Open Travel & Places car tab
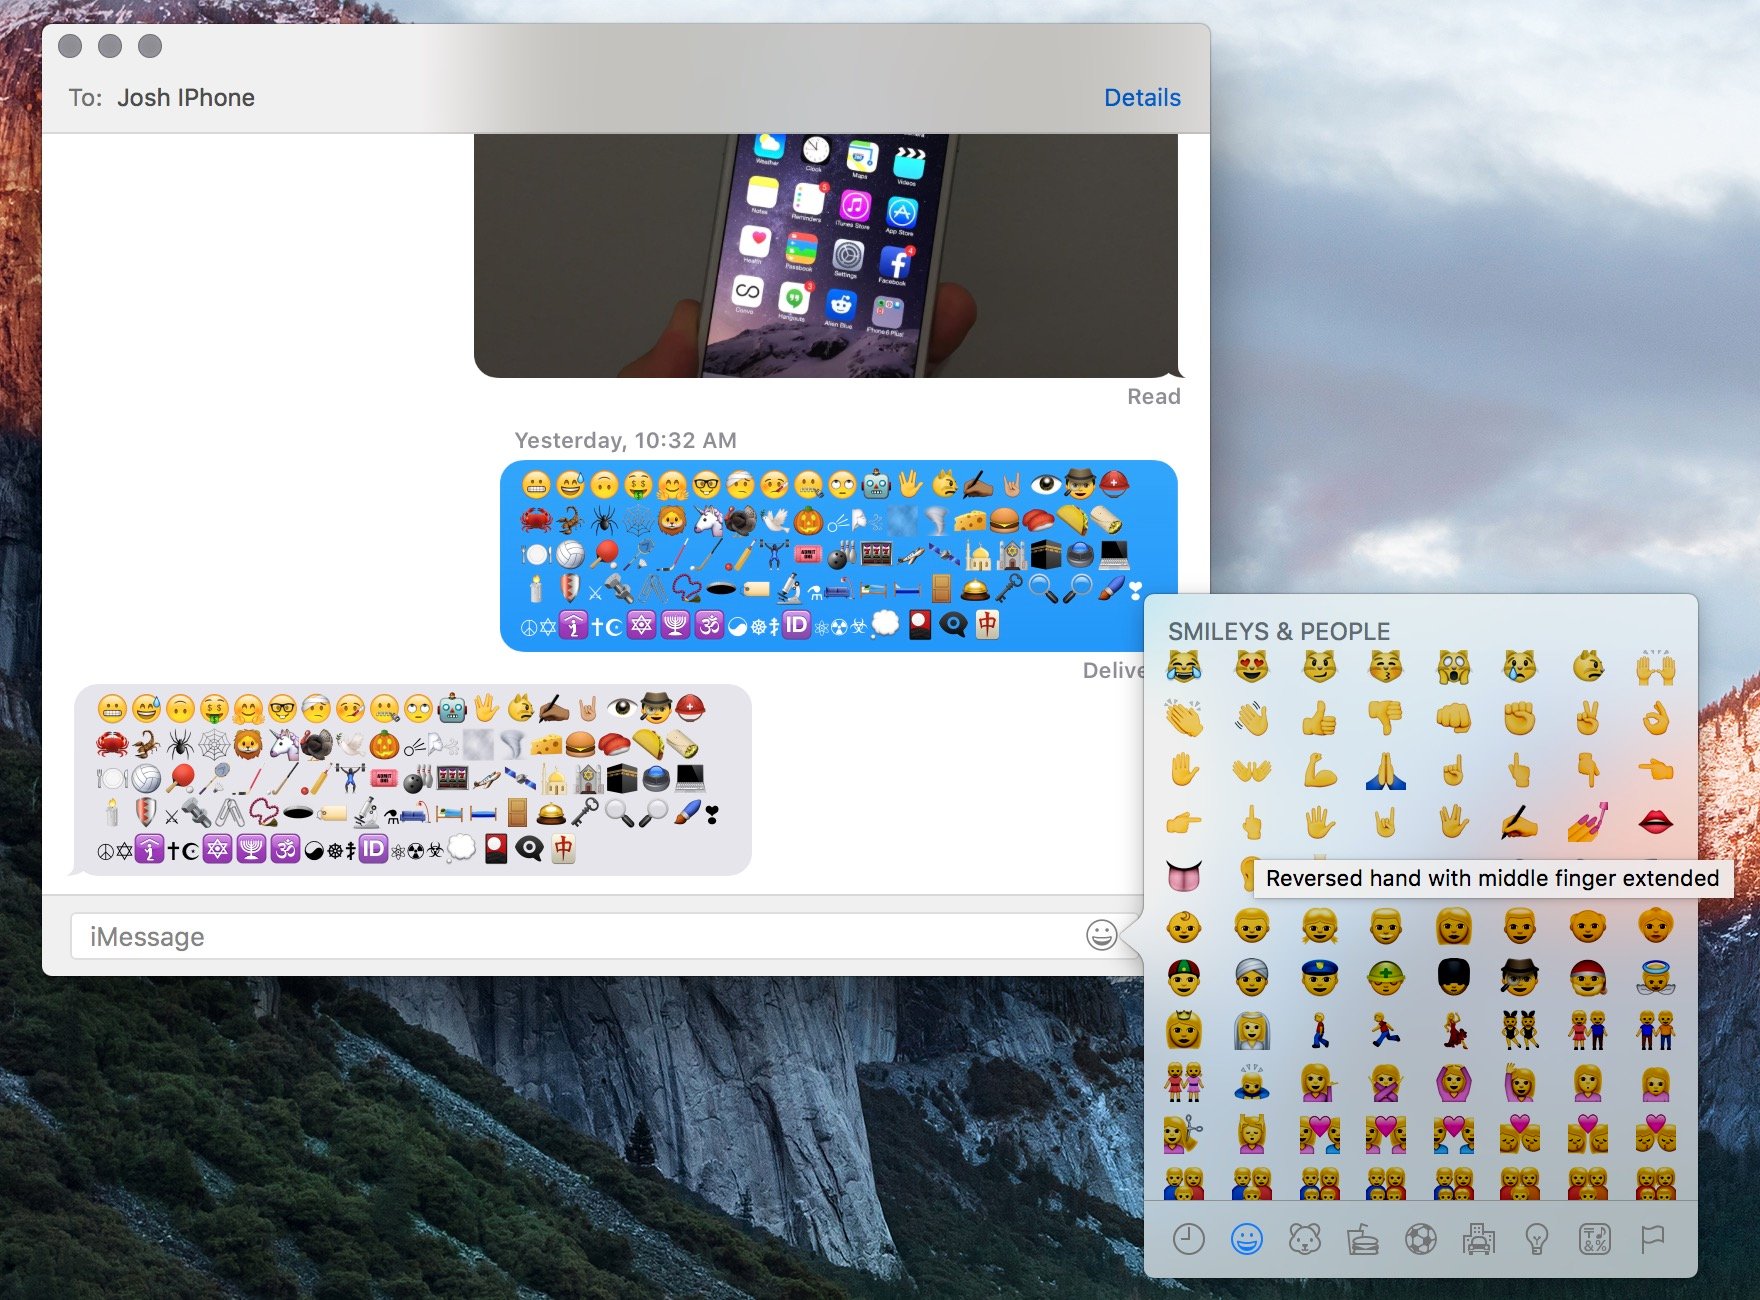This screenshot has height=1300, width=1760. pyautogui.click(x=1478, y=1240)
